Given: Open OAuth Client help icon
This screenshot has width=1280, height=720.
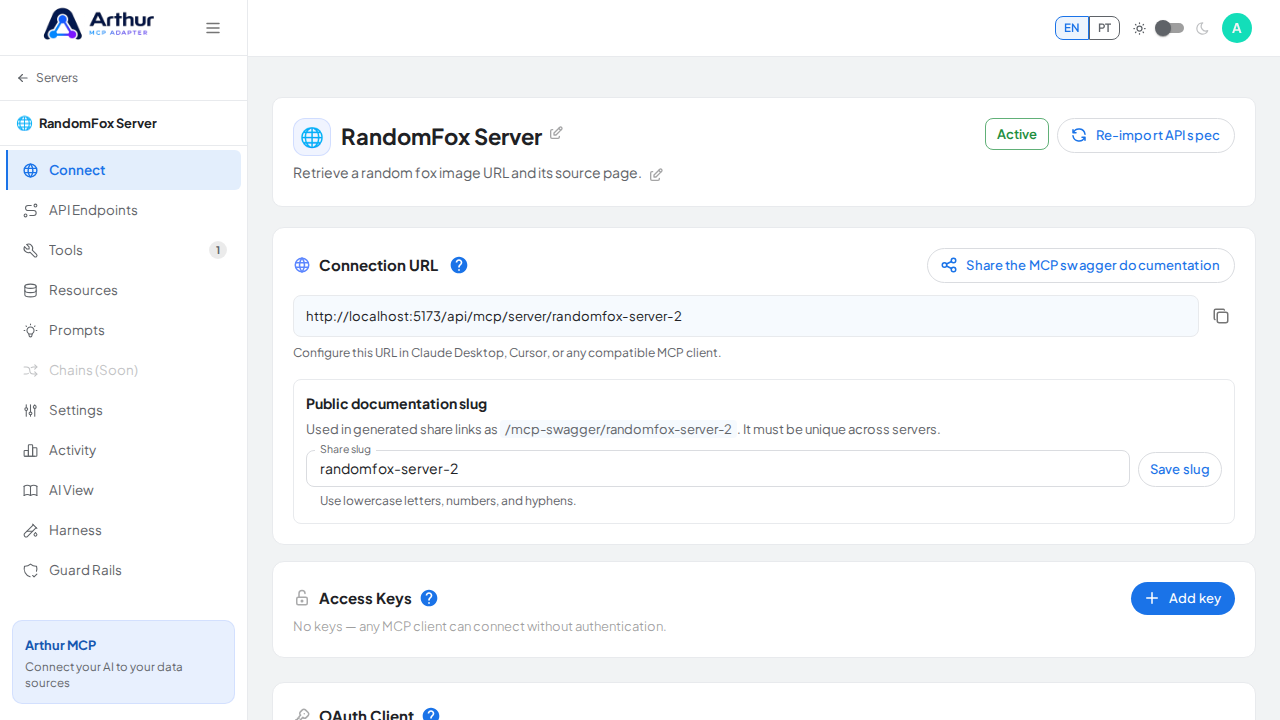Looking at the screenshot, I should pyautogui.click(x=431, y=715).
